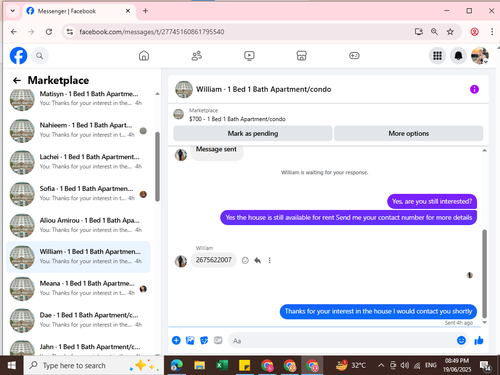Click the taskbar search box
Image resolution: width=500 pixels, height=375 pixels.
93,366
